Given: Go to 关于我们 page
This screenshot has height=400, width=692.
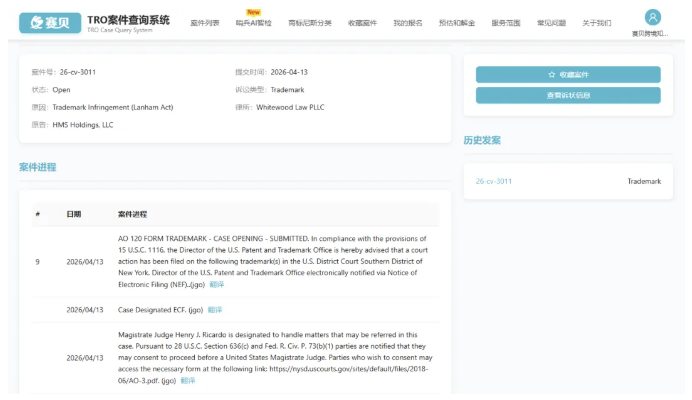Looking at the screenshot, I should tap(597, 22).
